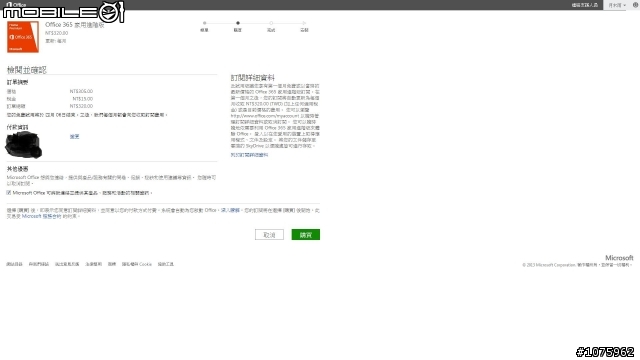640x360 pixels.
Task: Select the final arrow step marker
Action: pos(304,23)
